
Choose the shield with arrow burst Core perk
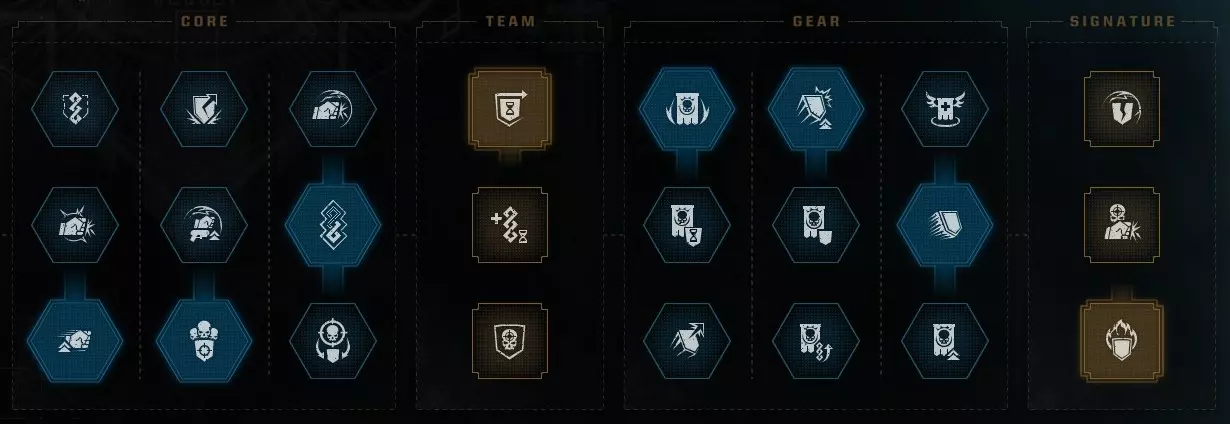[204, 109]
